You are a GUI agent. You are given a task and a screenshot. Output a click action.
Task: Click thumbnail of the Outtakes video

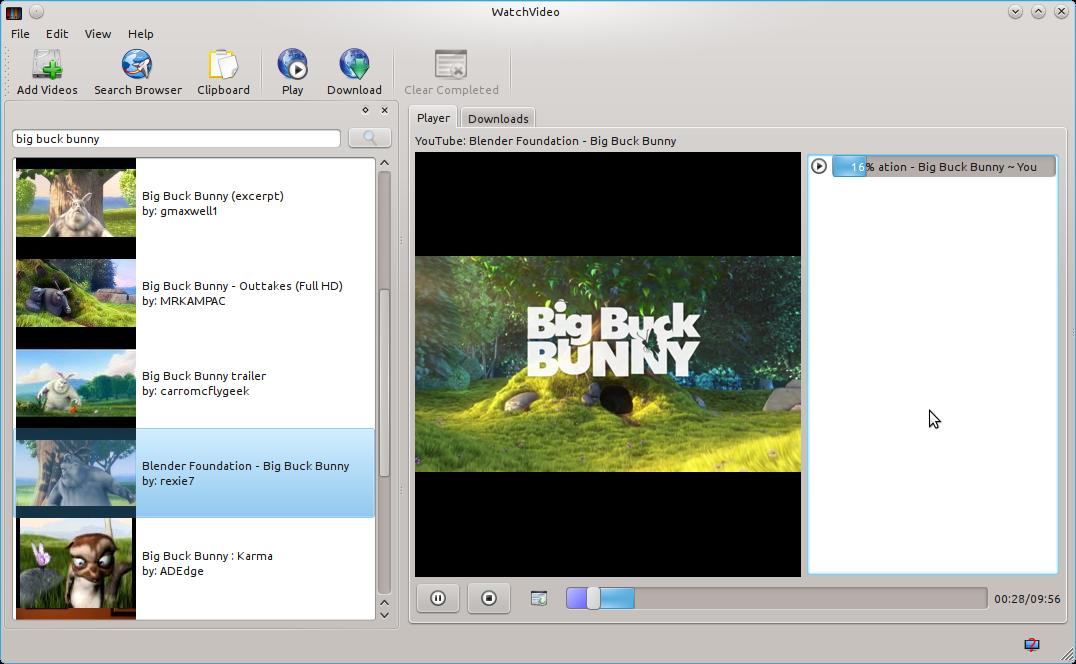pos(75,294)
